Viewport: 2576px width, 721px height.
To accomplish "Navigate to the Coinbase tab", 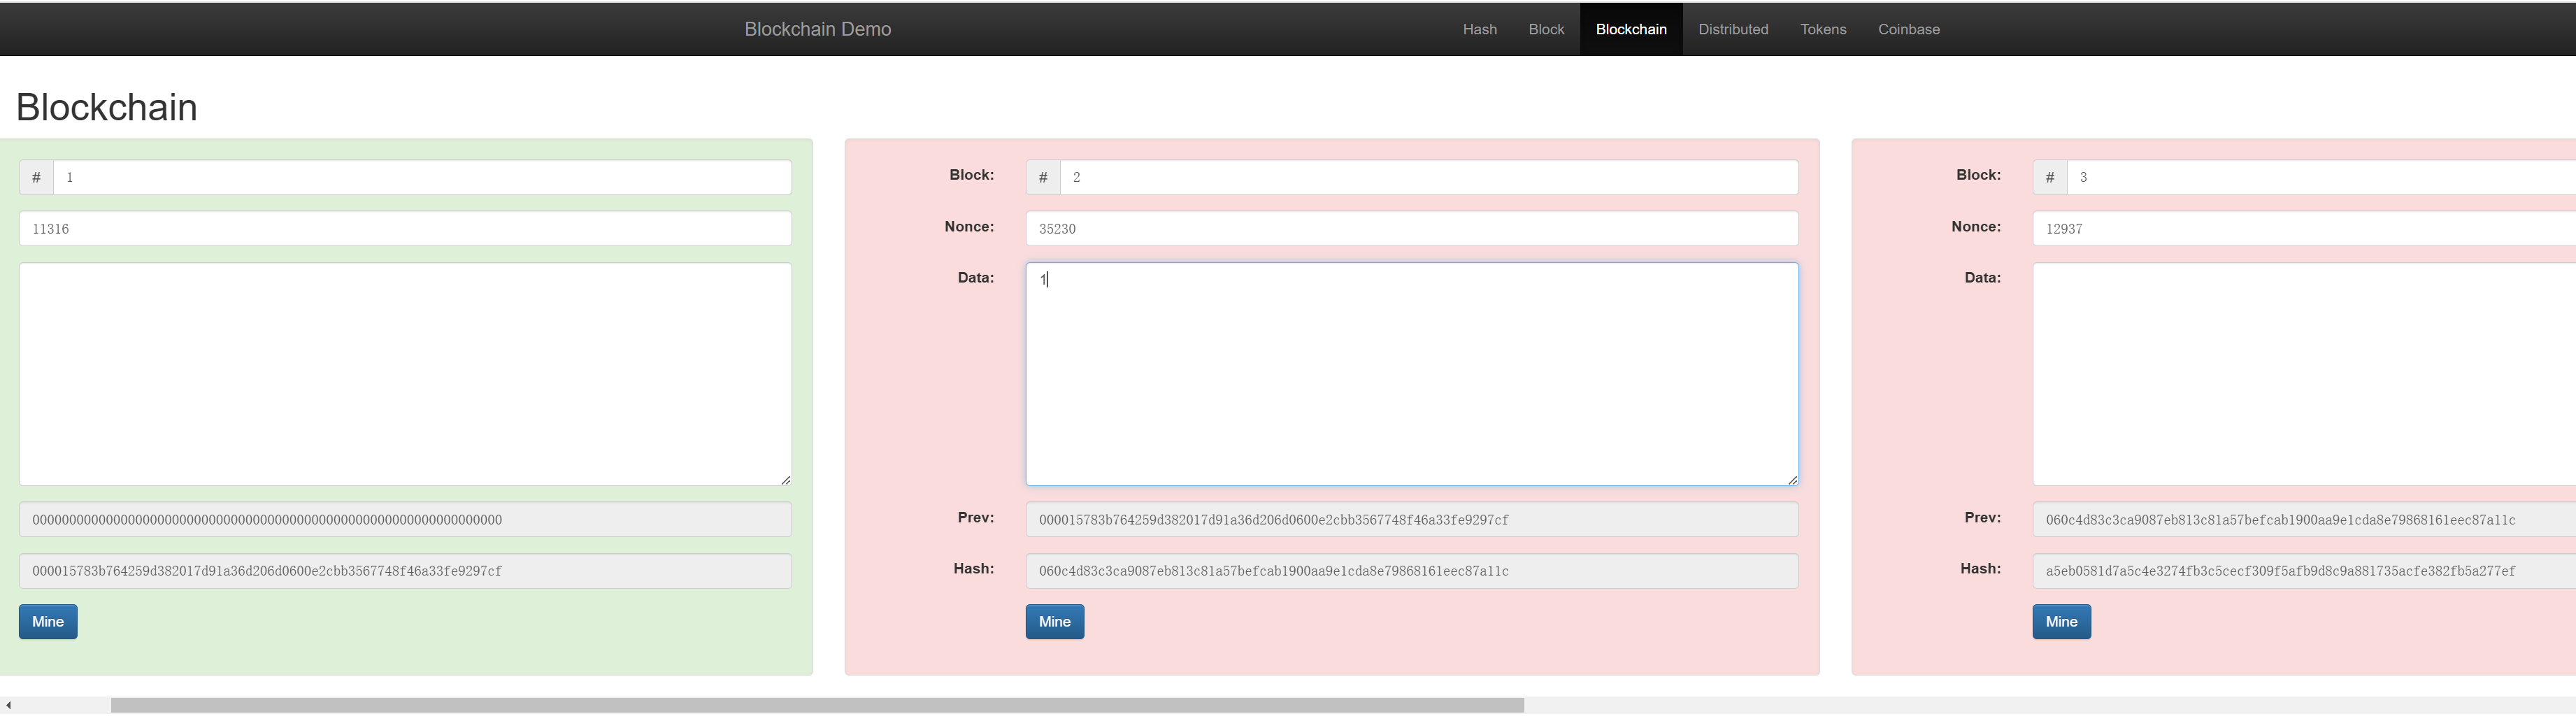I will (x=1908, y=29).
